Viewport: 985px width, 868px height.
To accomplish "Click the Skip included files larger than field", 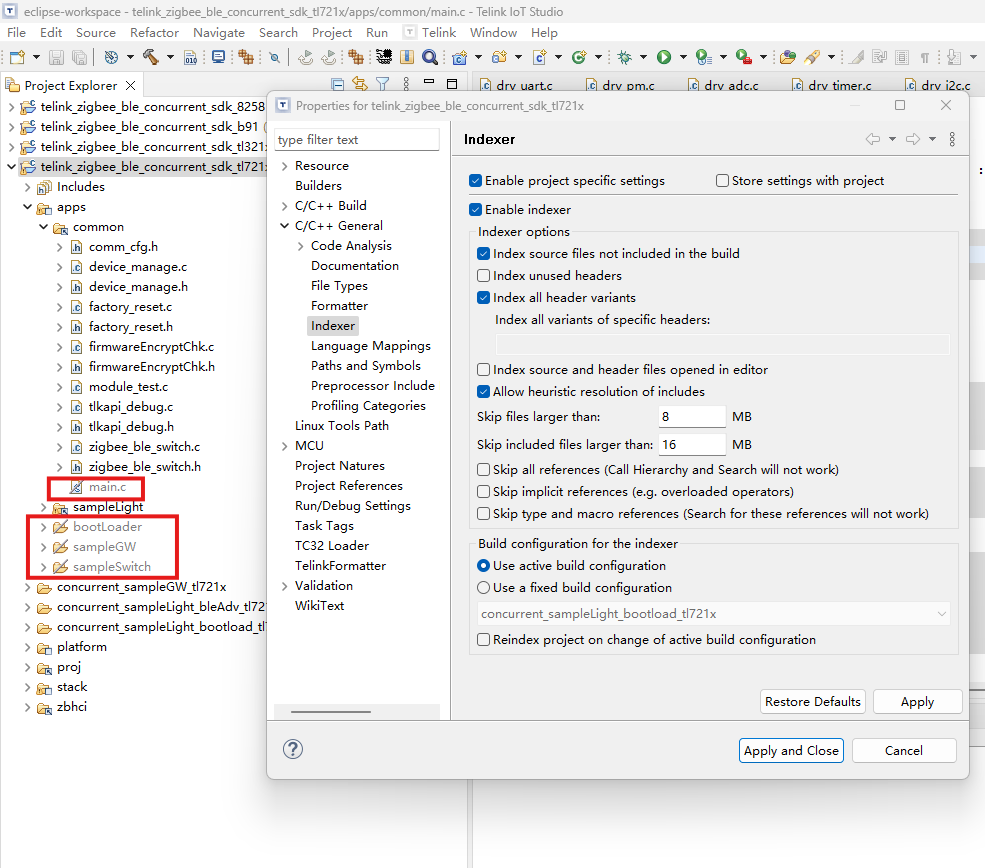I will click(x=692, y=445).
